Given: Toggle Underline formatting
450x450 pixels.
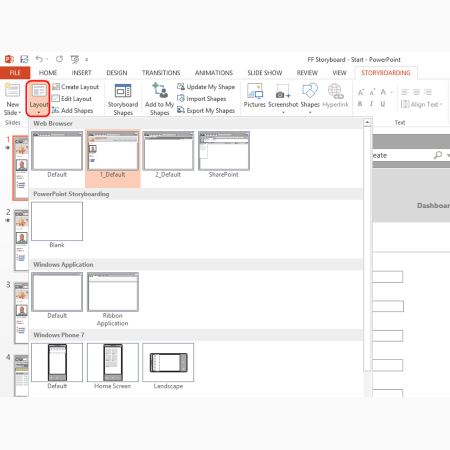Looking at the screenshot, I should [383, 104].
